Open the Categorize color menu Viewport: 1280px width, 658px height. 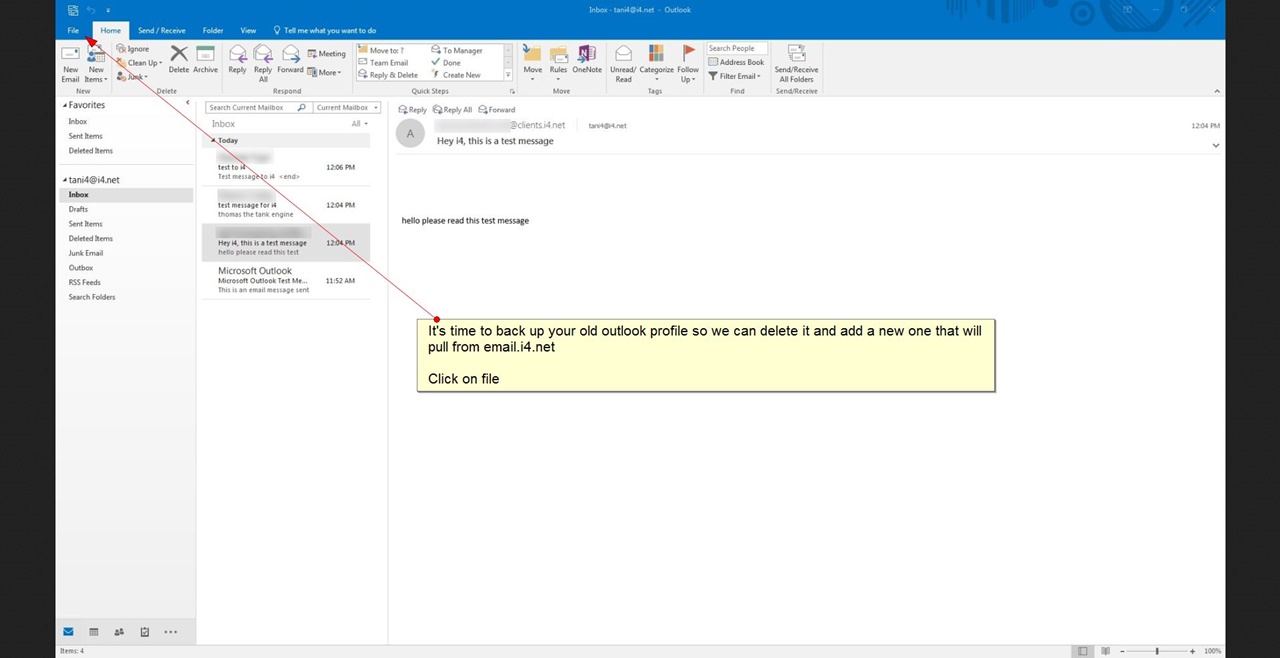657,63
